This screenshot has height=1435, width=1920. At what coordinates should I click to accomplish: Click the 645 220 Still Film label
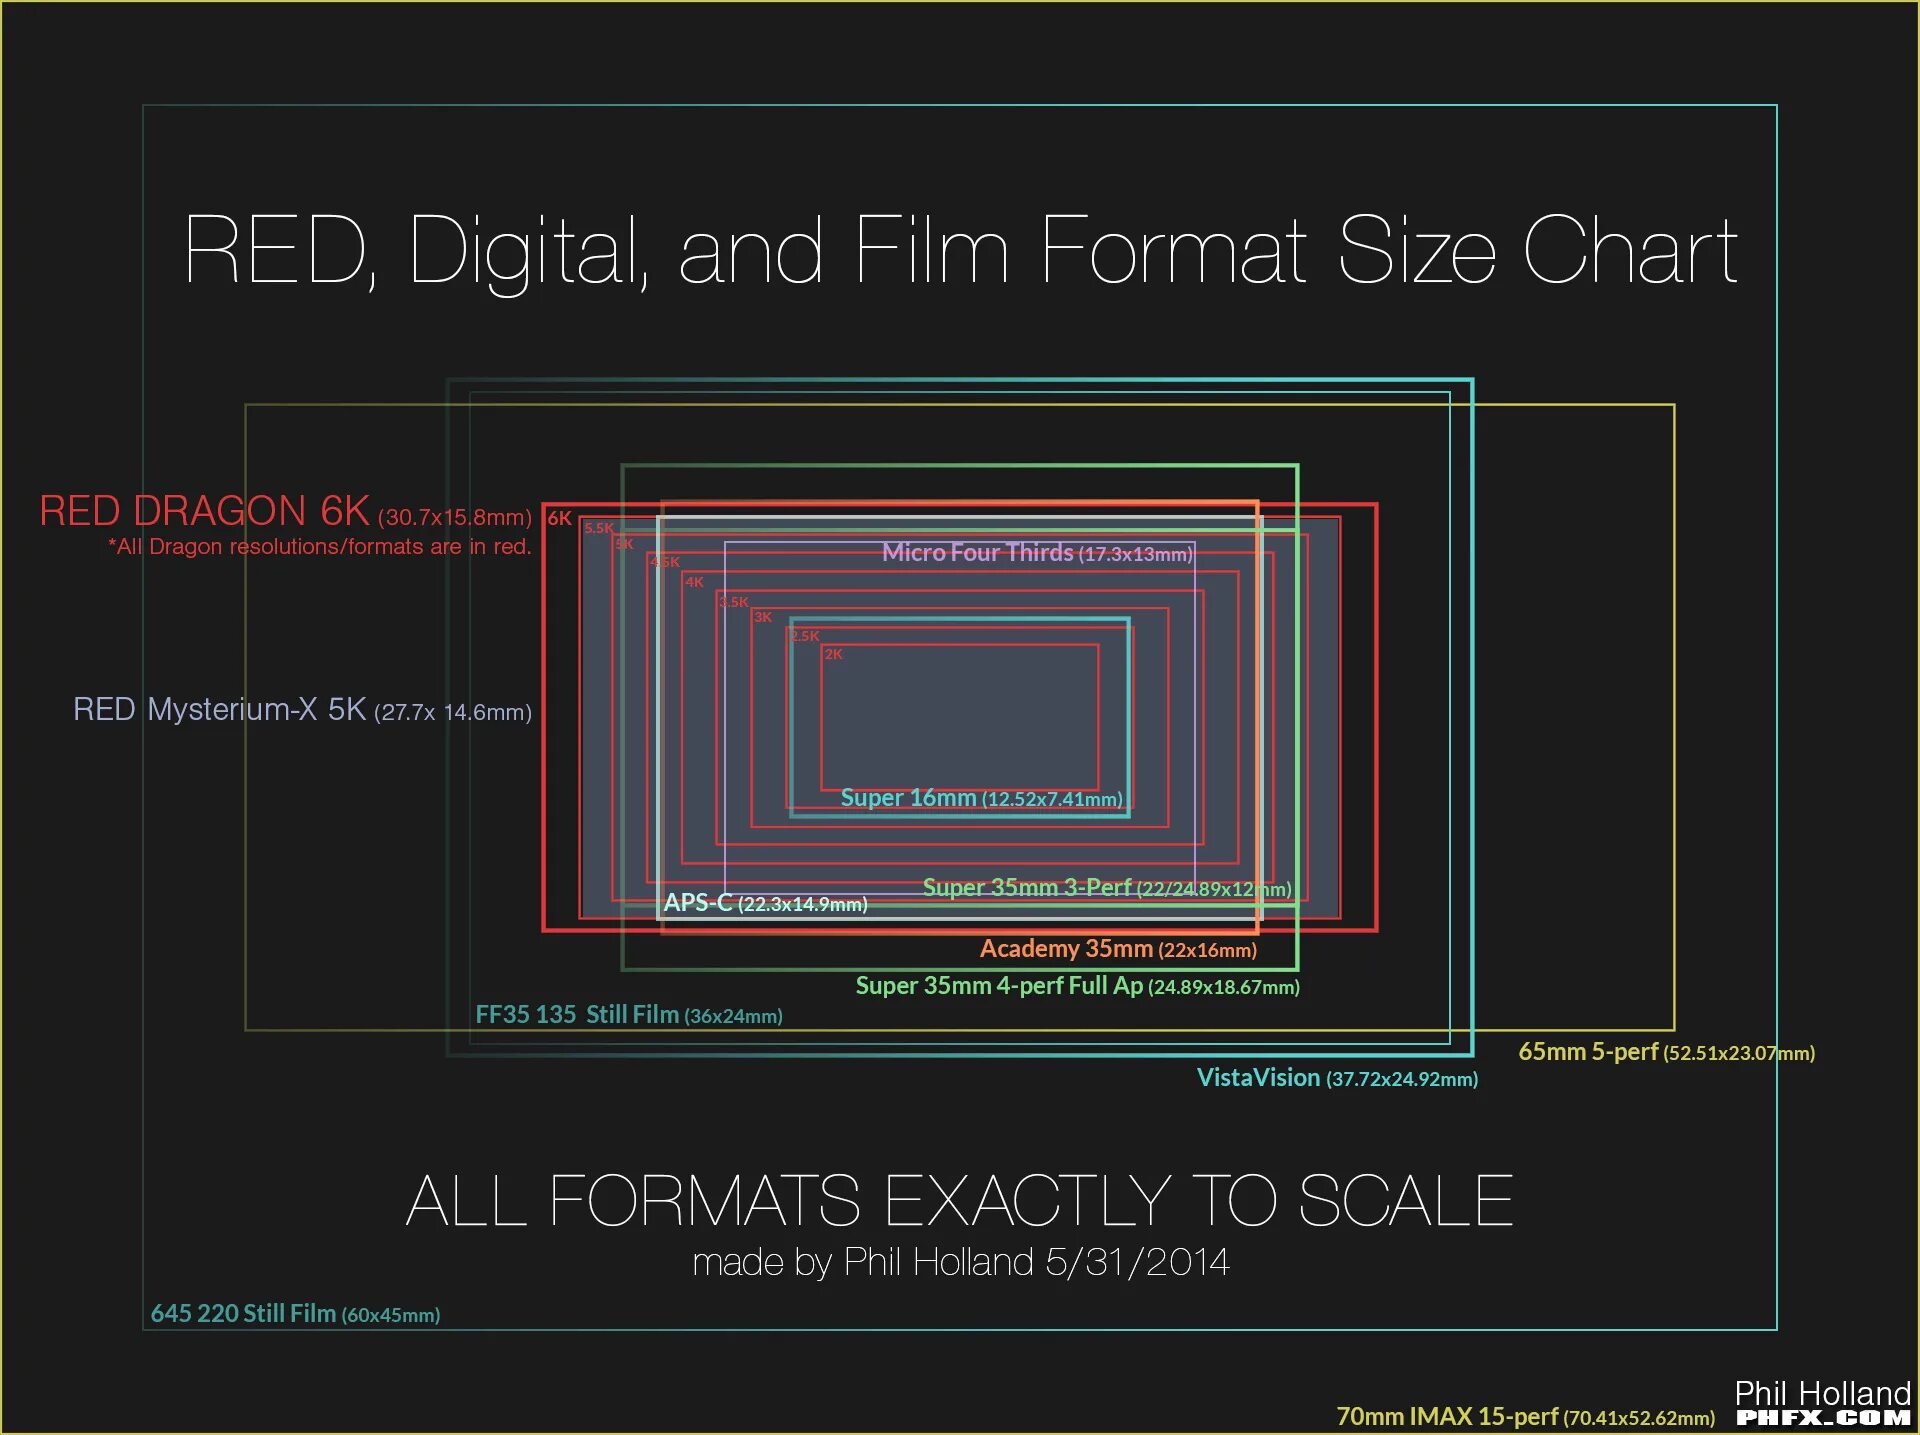coord(295,1314)
